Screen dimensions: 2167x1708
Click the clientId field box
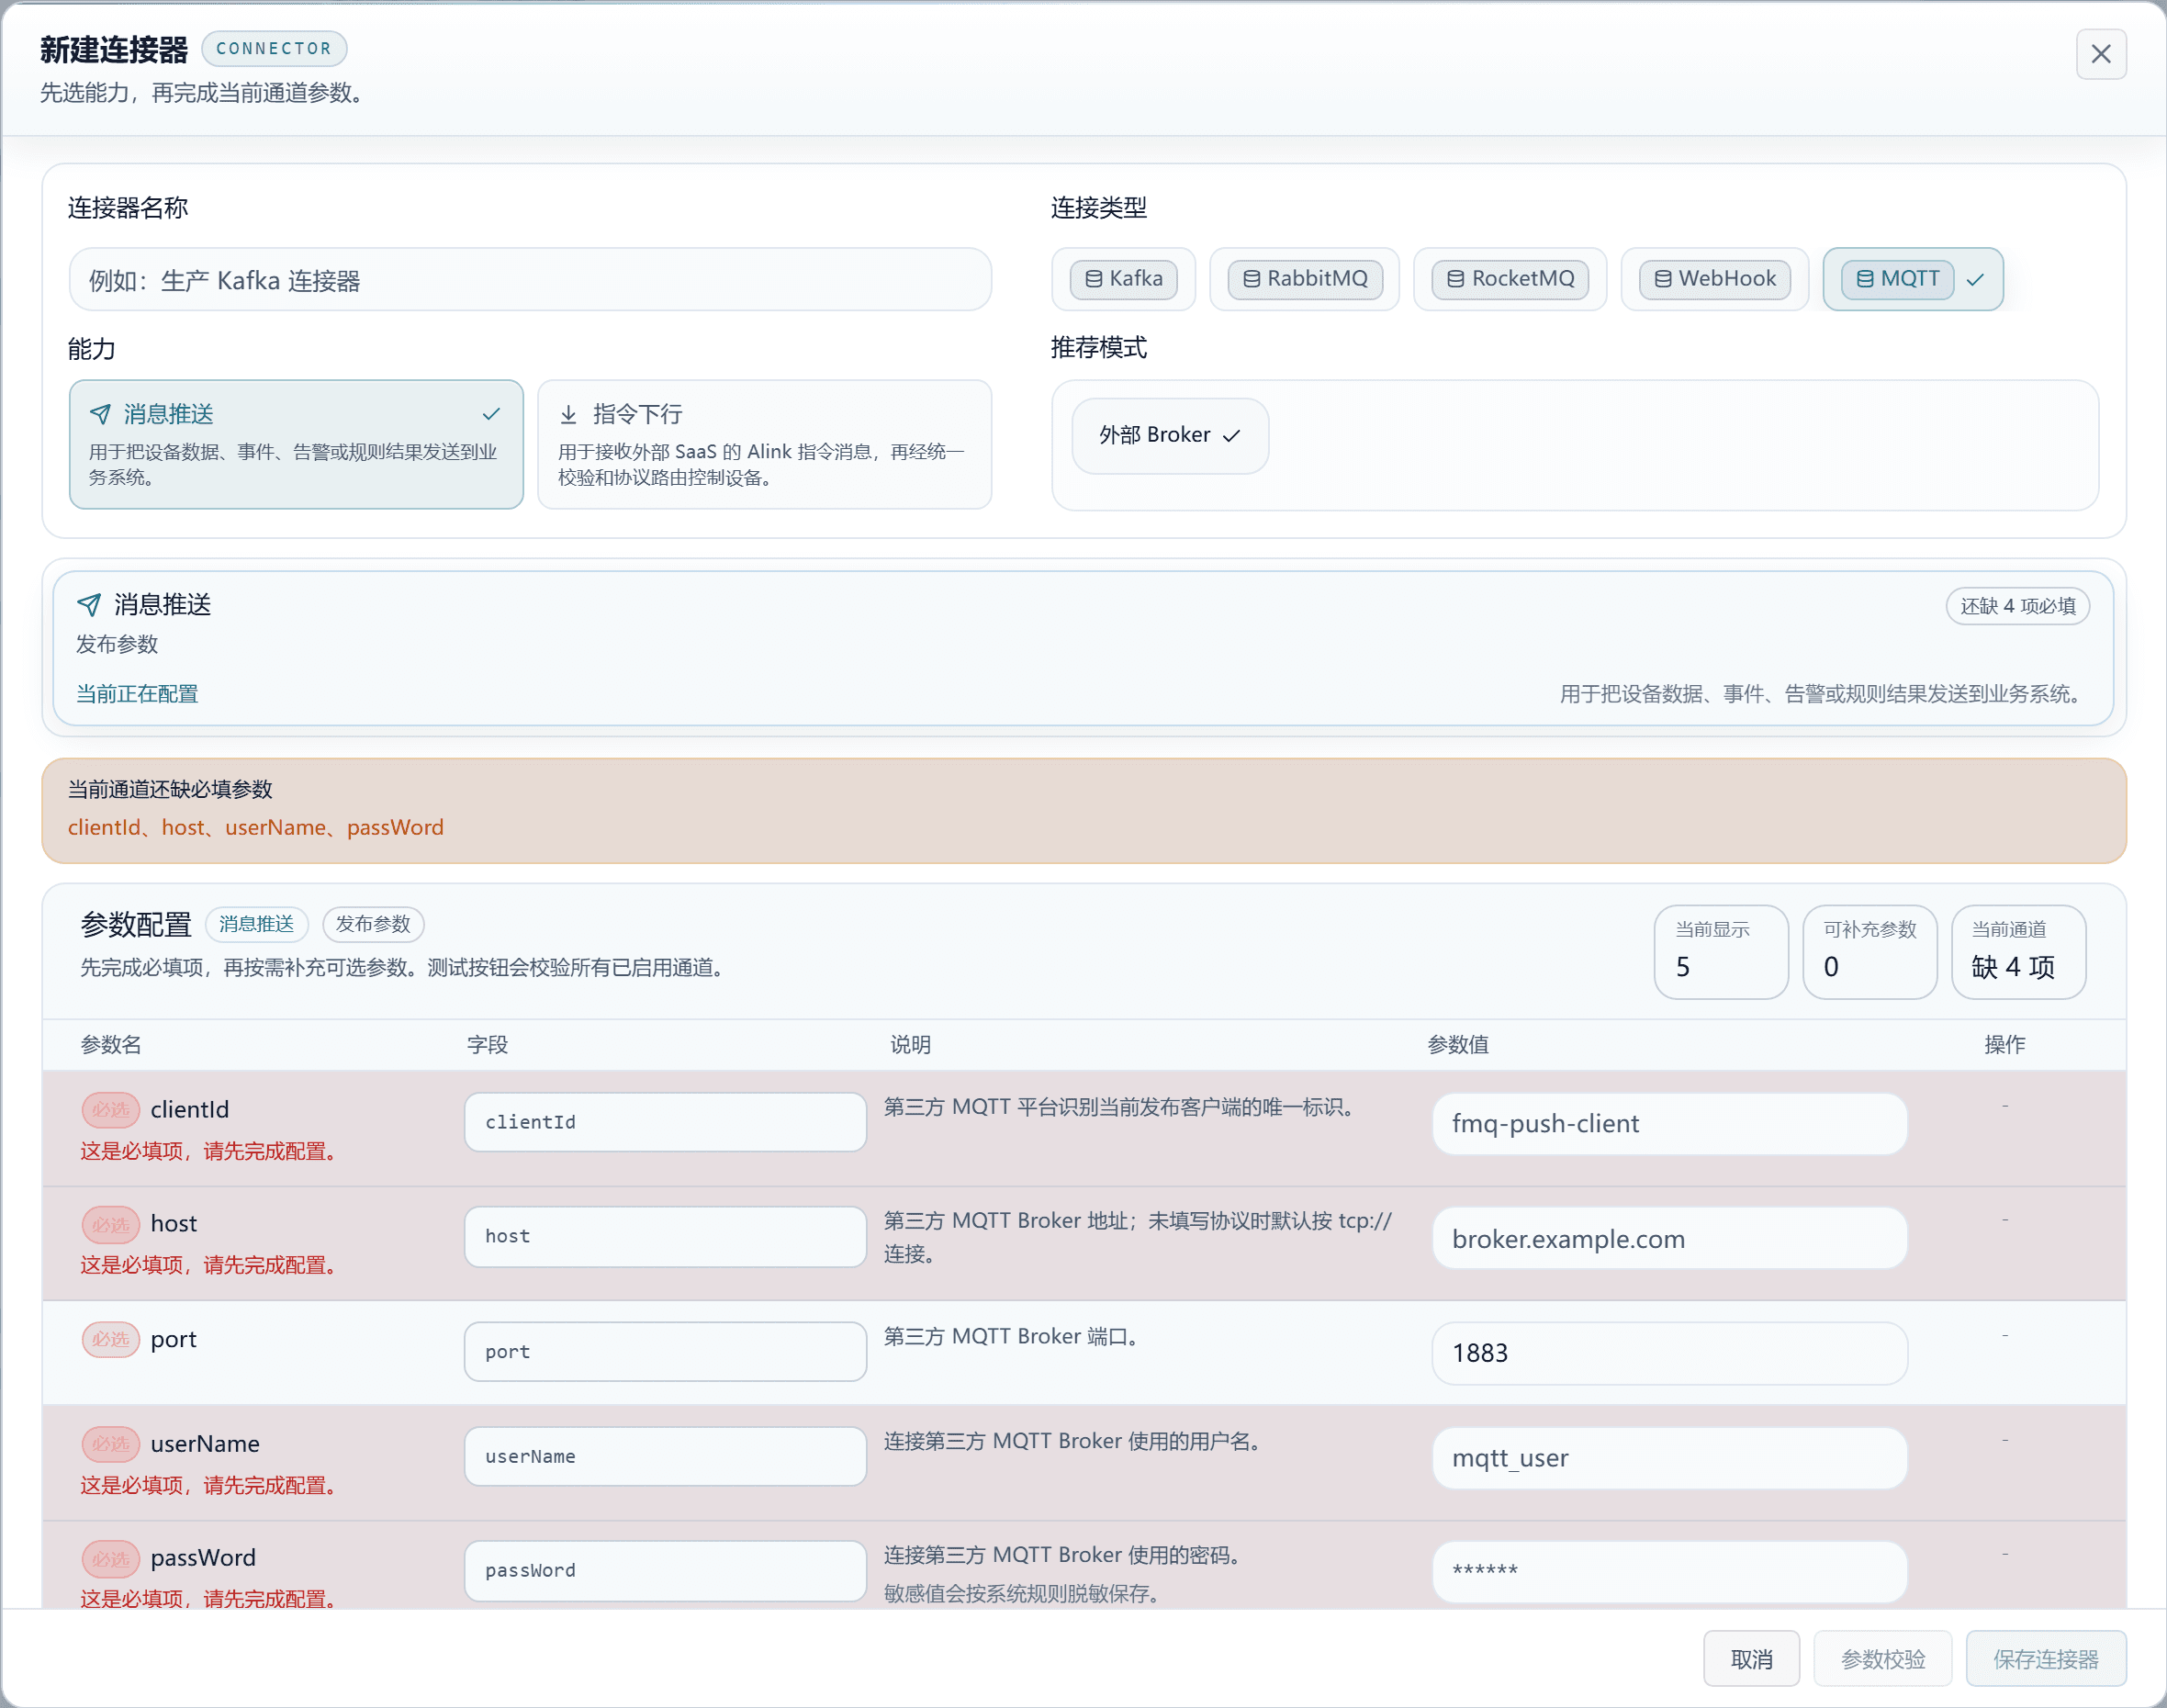[x=665, y=1122]
